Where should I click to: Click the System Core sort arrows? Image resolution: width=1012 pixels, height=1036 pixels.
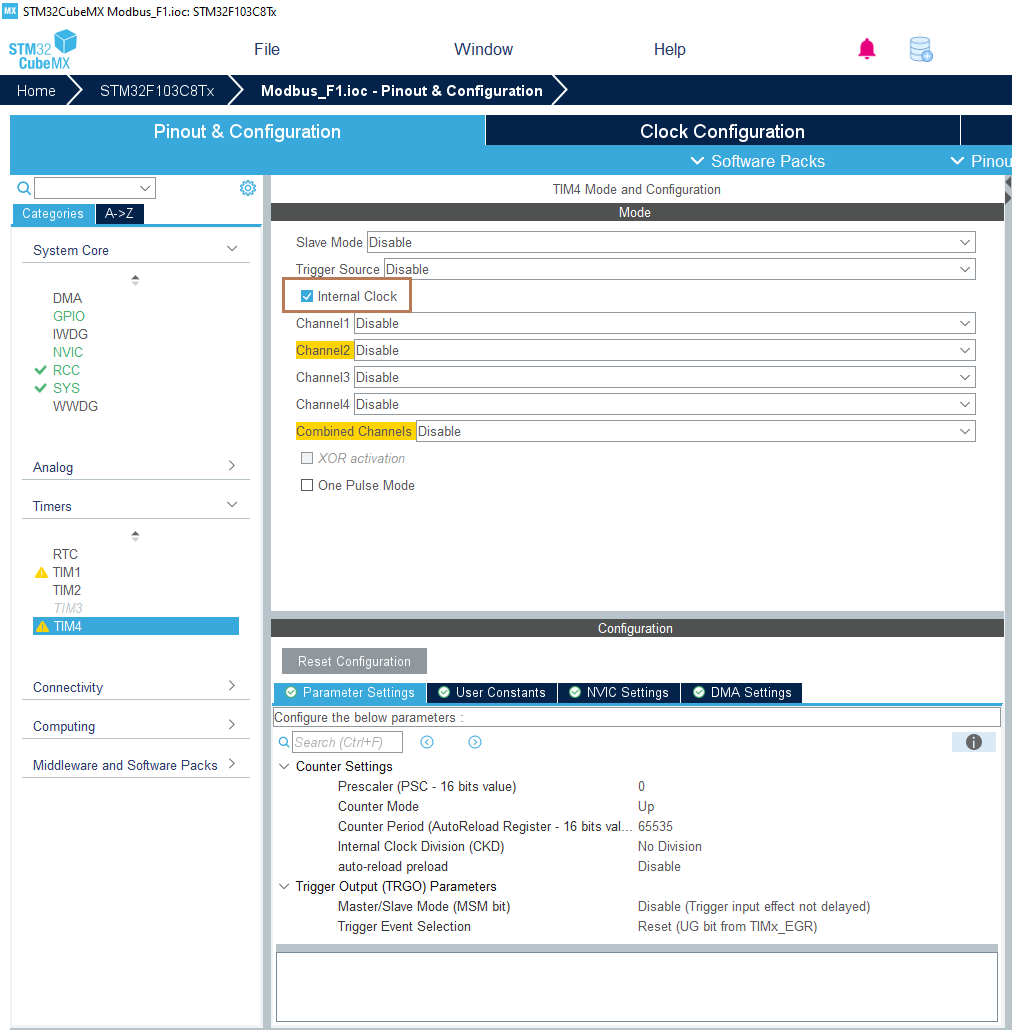[x=135, y=280]
